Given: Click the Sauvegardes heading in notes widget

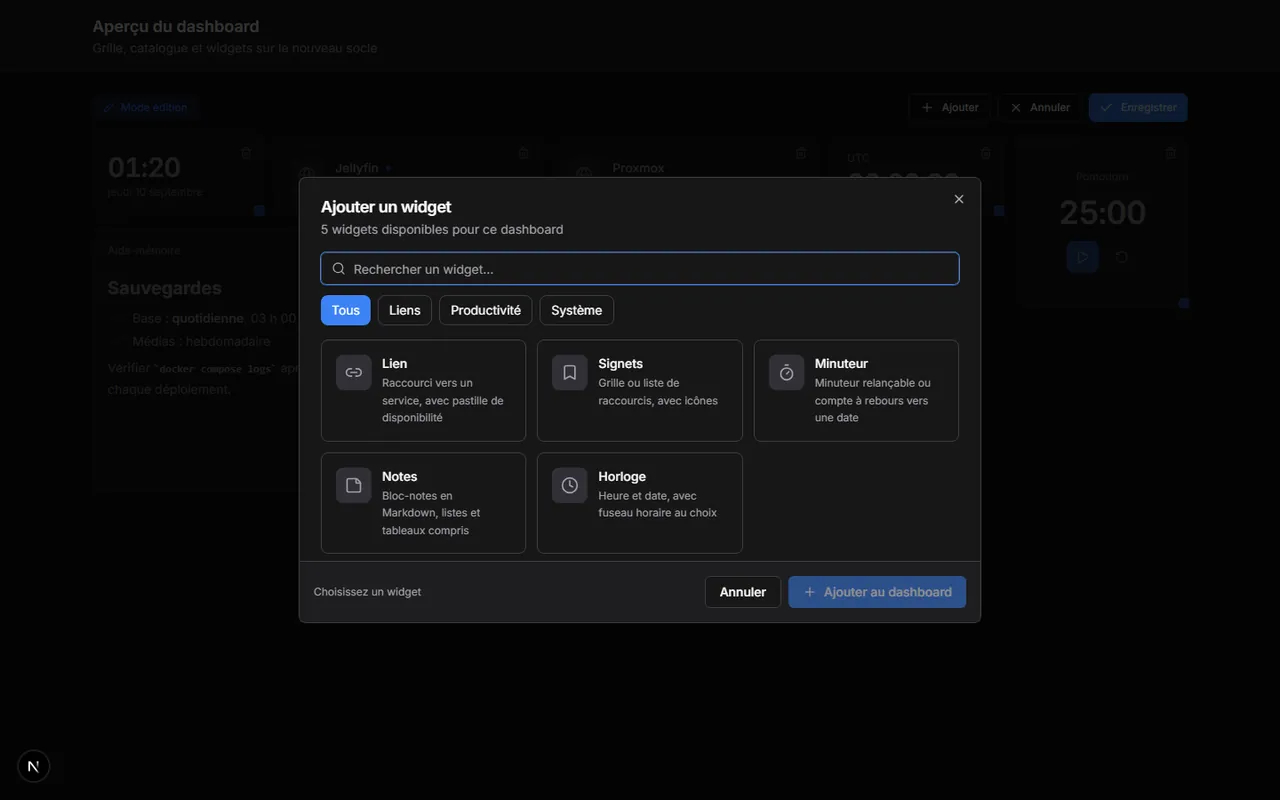Looking at the screenshot, I should click(x=165, y=288).
